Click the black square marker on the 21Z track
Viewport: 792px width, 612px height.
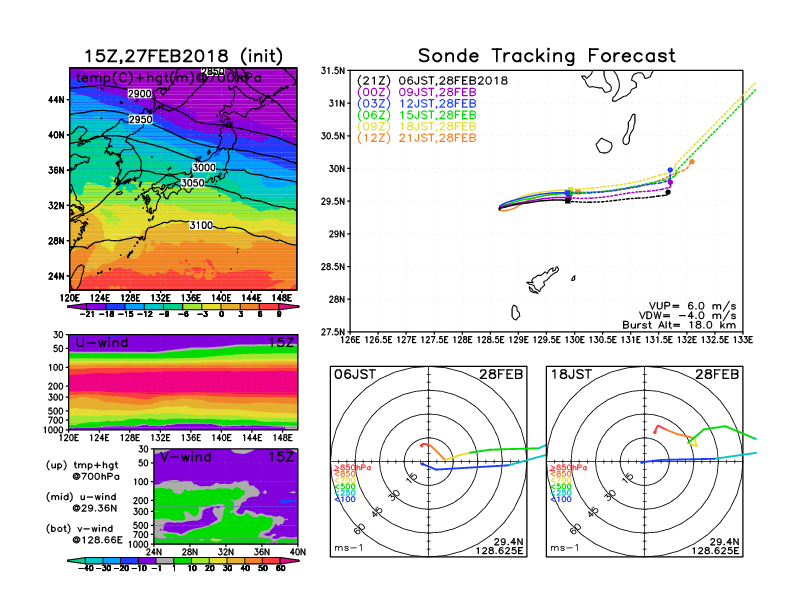[x=568, y=200]
